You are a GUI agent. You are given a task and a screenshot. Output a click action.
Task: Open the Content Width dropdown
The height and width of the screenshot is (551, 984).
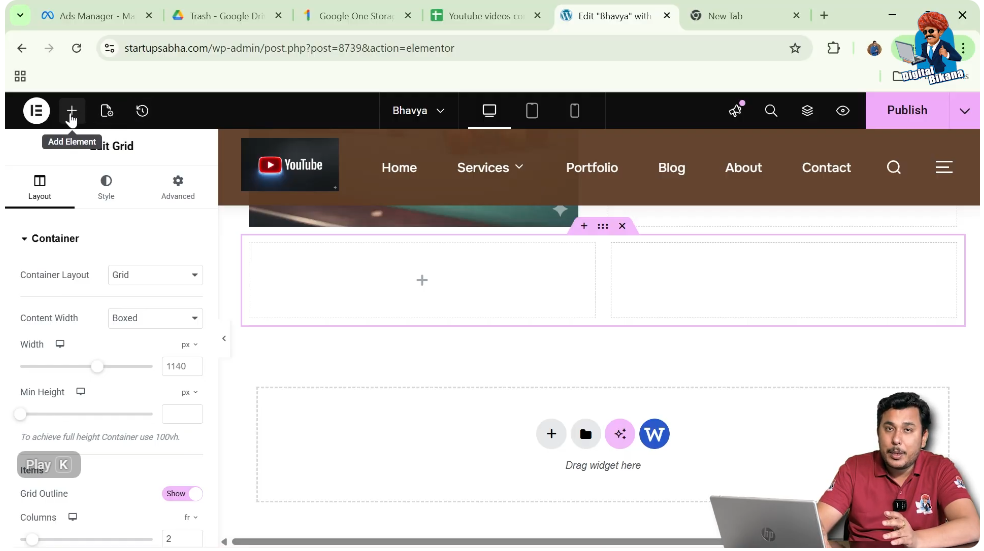click(x=155, y=318)
